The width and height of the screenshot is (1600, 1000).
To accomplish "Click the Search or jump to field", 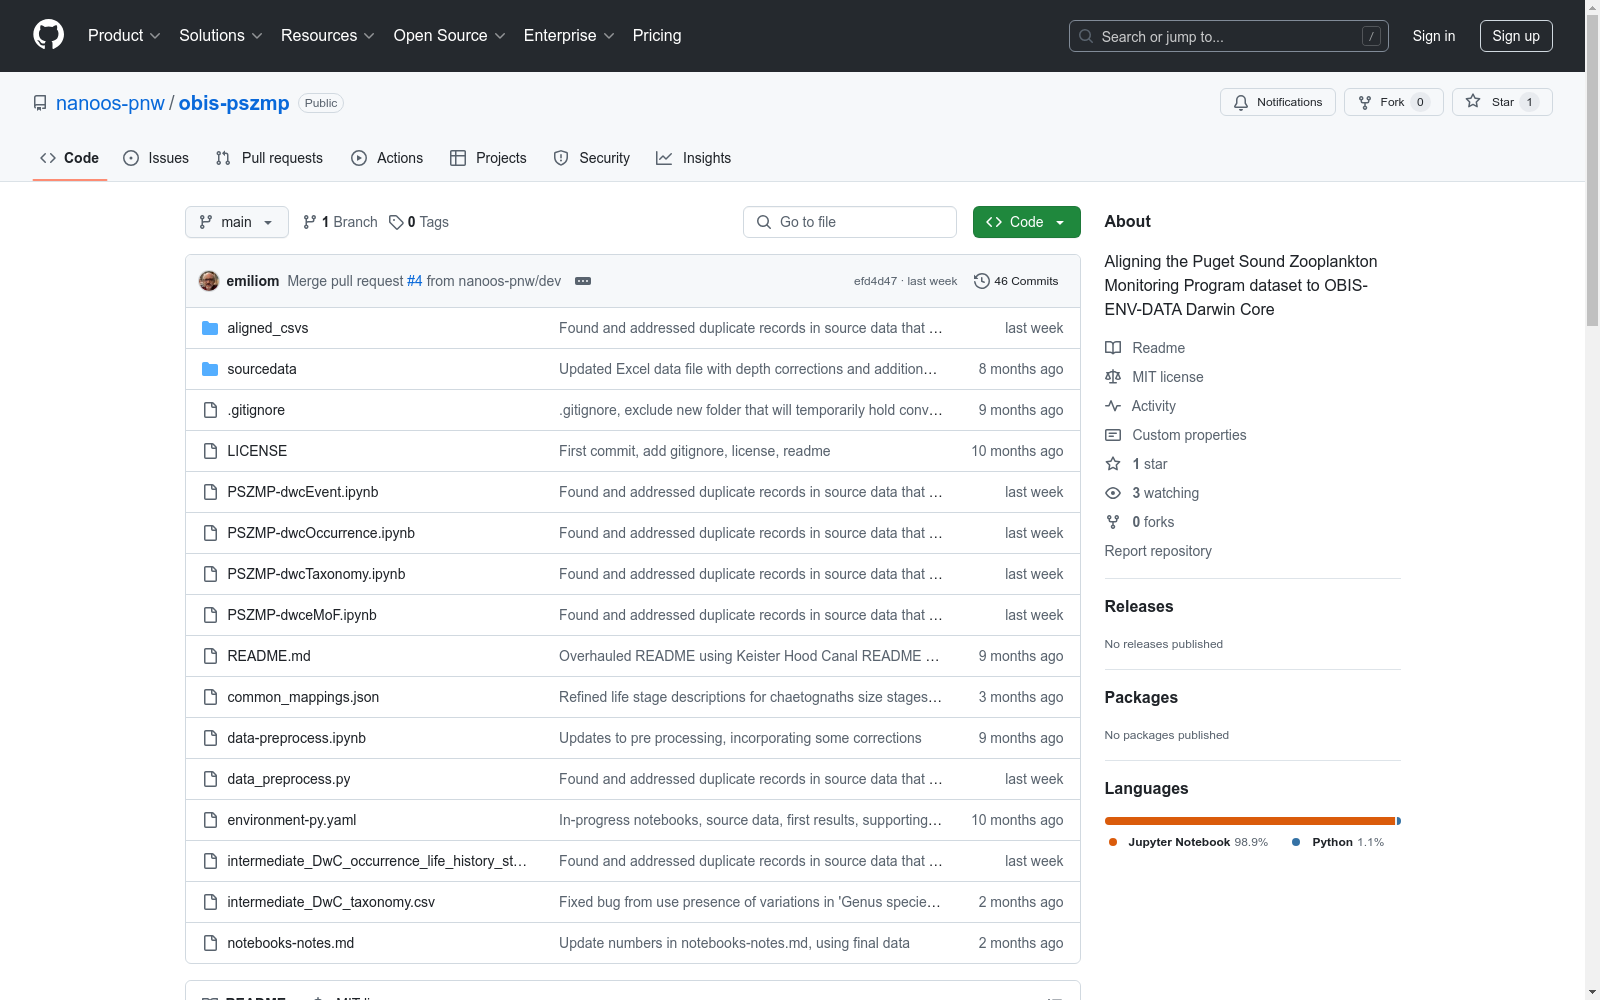I will click(1229, 36).
